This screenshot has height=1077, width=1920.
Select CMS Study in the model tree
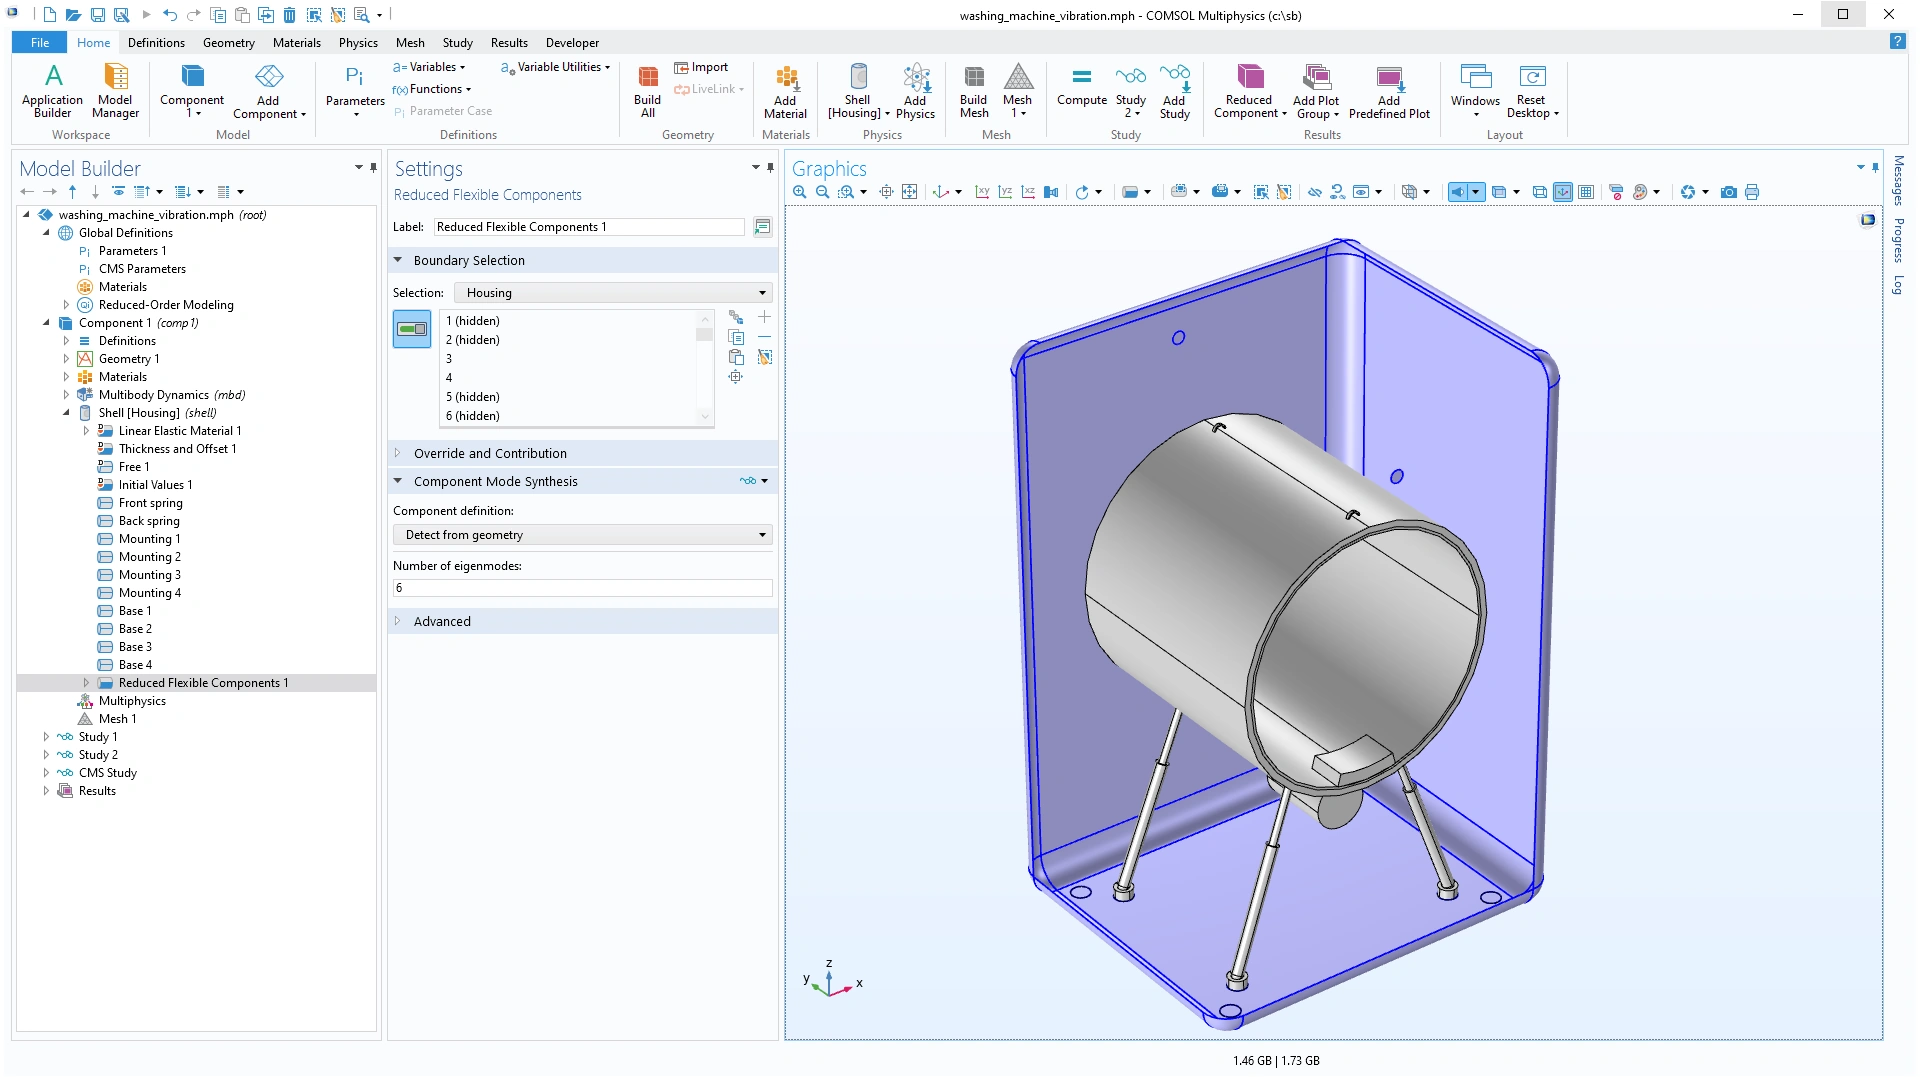(107, 773)
